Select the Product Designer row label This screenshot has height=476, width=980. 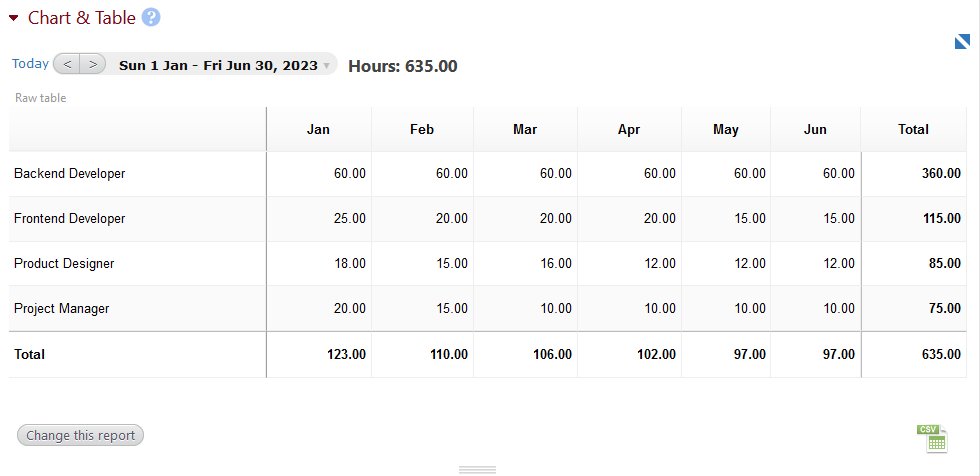click(x=64, y=264)
